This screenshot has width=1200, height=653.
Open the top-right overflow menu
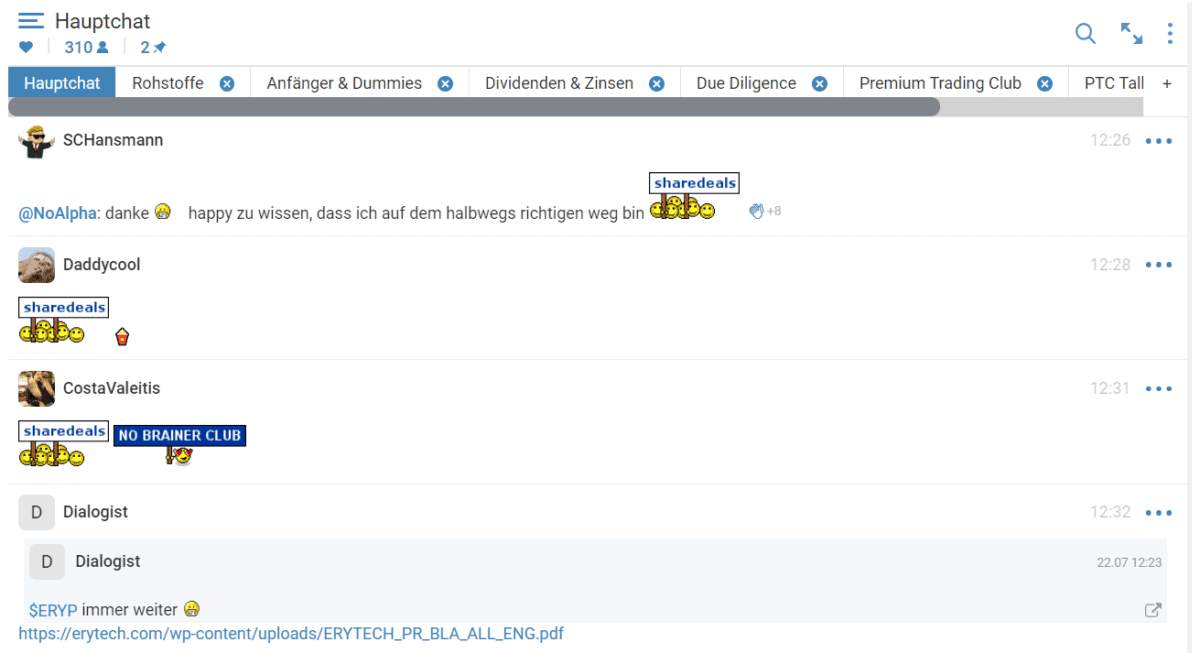[1170, 33]
